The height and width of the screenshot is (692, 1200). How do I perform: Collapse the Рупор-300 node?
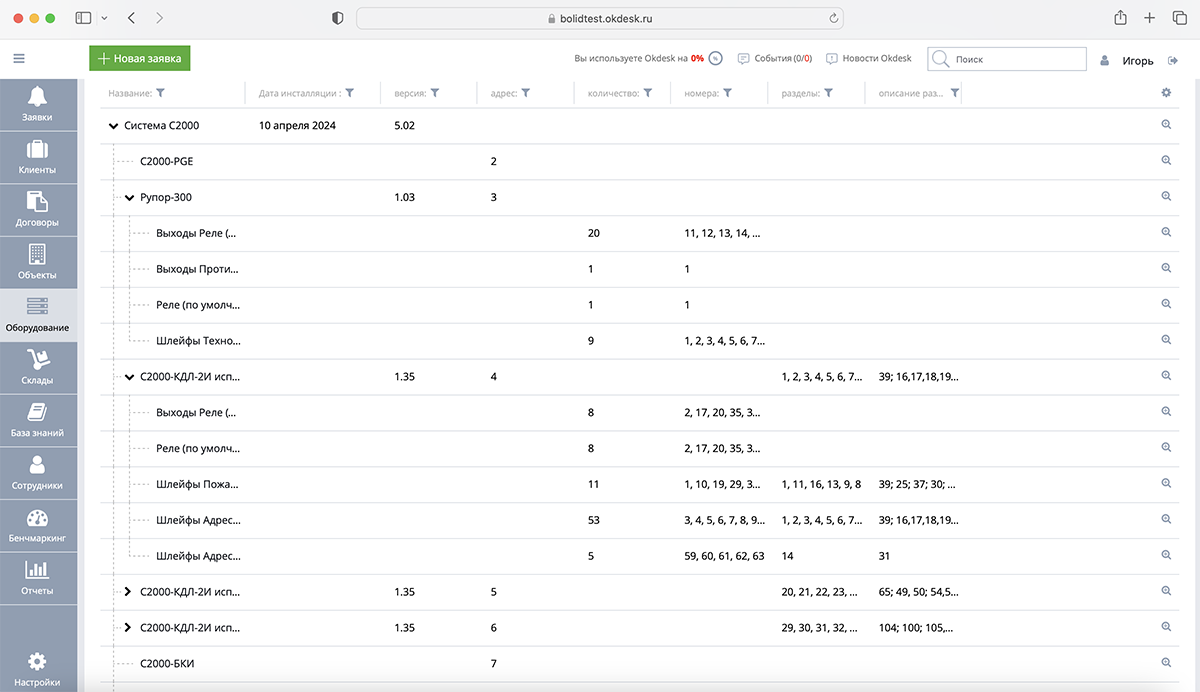pos(129,198)
